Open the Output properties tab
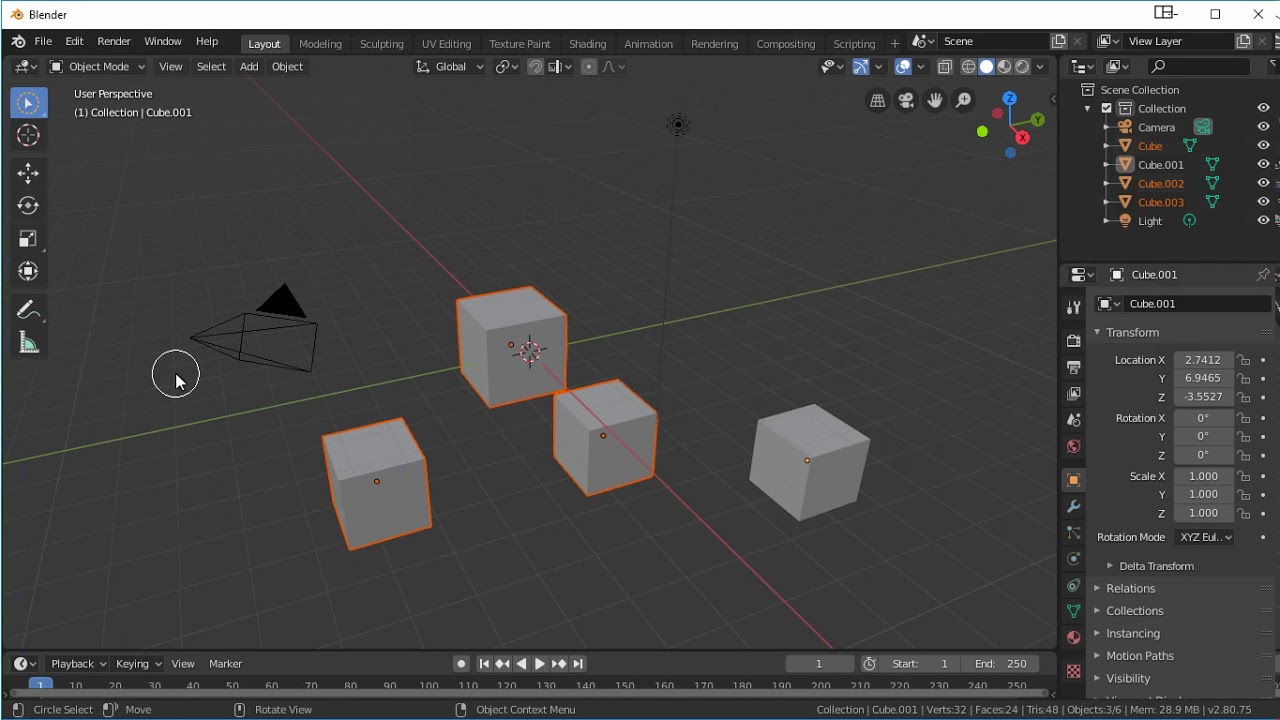The width and height of the screenshot is (1280, 720). (1074, 367)
